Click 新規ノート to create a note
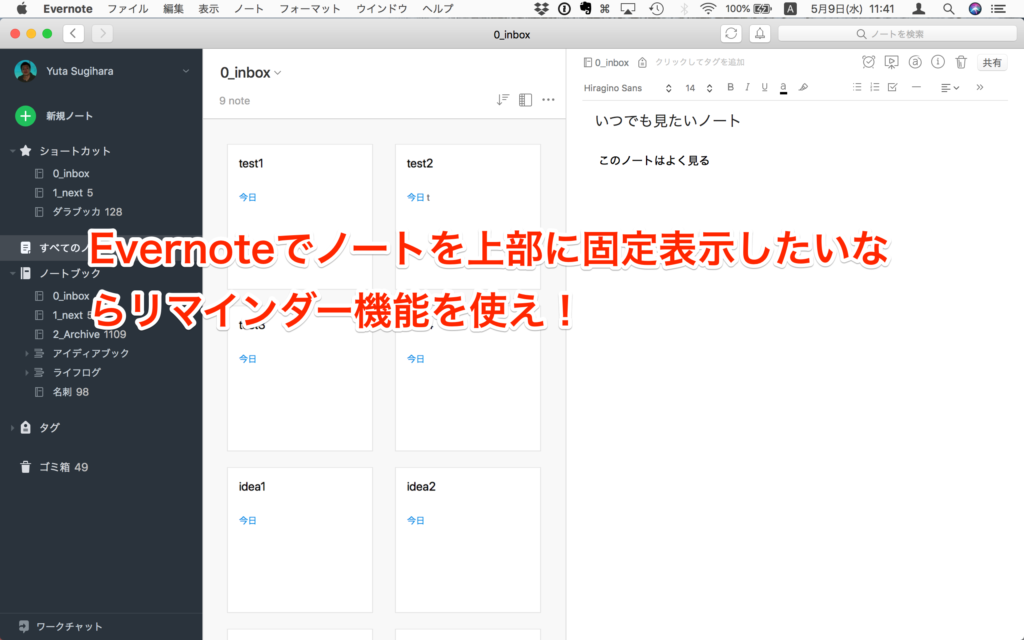The image size is (1024, 640). coord(69,116)
